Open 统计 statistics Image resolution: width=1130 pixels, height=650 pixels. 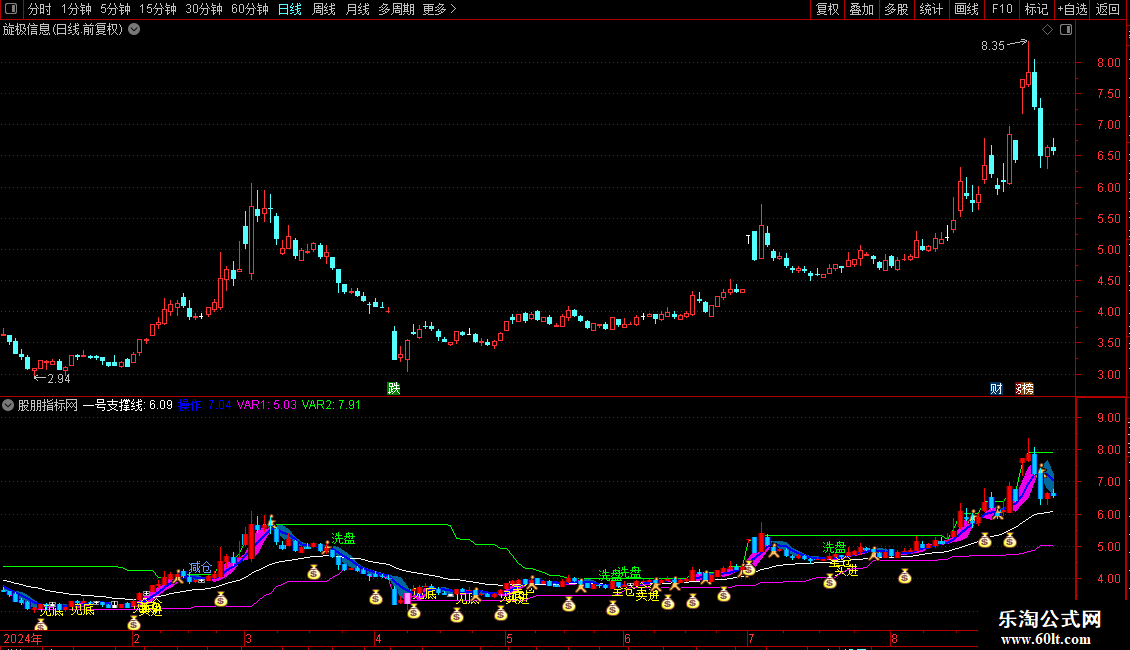pyautogui.click(x=931, y=9)
